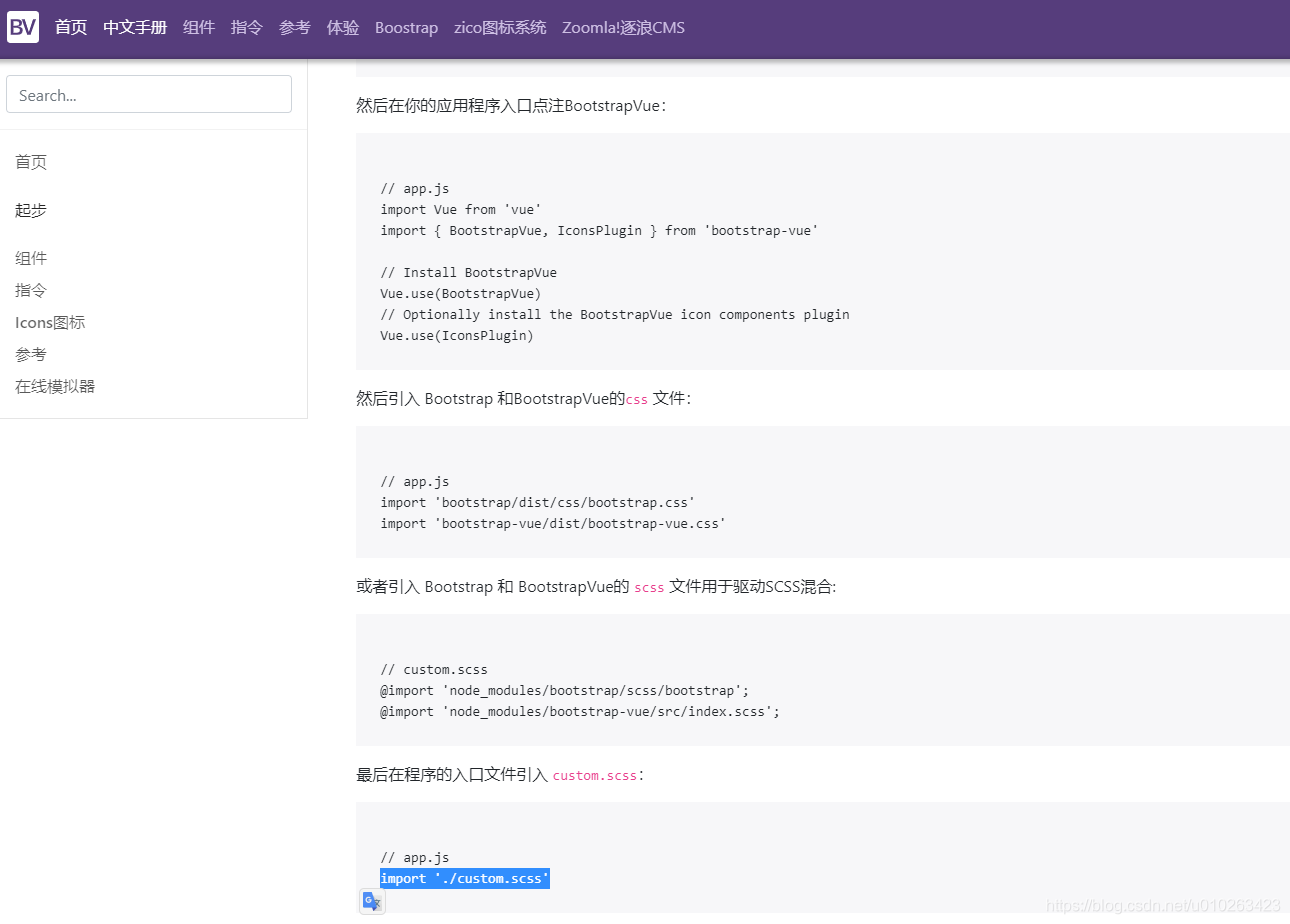
Task: Open the Zoomla!逐浪CMS link
Action: [x=623, y=27]
